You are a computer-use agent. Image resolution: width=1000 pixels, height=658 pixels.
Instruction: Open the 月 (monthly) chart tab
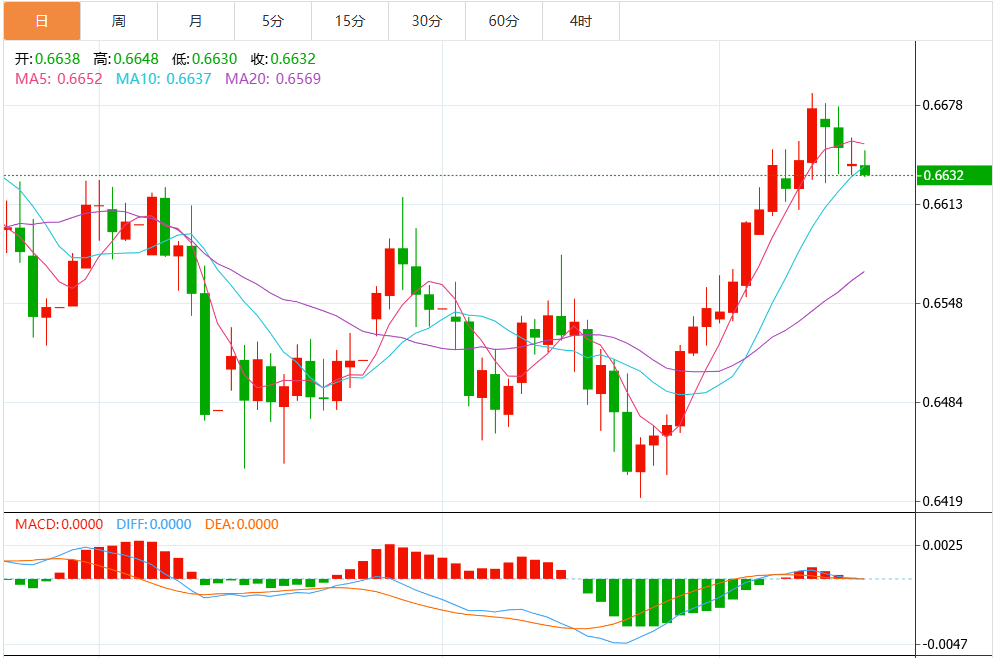pyautogui.click(x=196, y=21)
